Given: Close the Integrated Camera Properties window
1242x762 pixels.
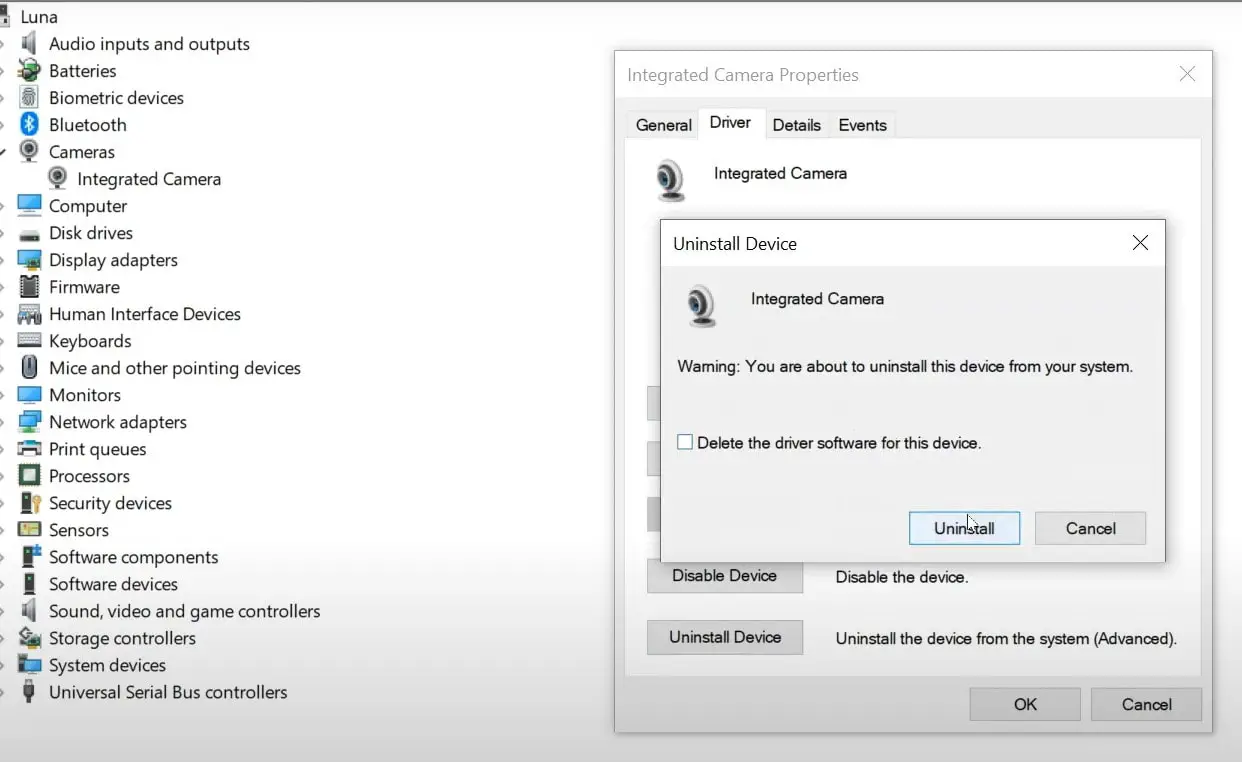Looking at the screenshot, I should pos(1187,75).
